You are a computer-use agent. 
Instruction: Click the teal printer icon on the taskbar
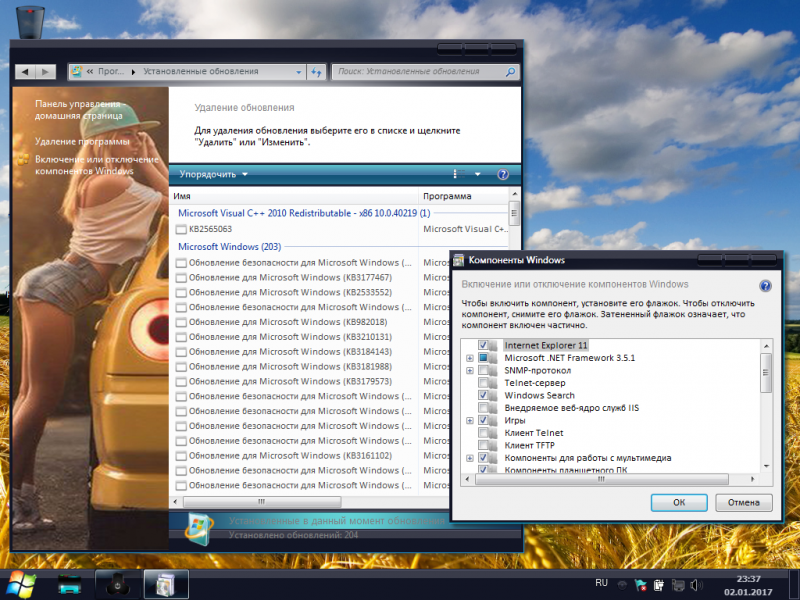(x=69, y=585)
